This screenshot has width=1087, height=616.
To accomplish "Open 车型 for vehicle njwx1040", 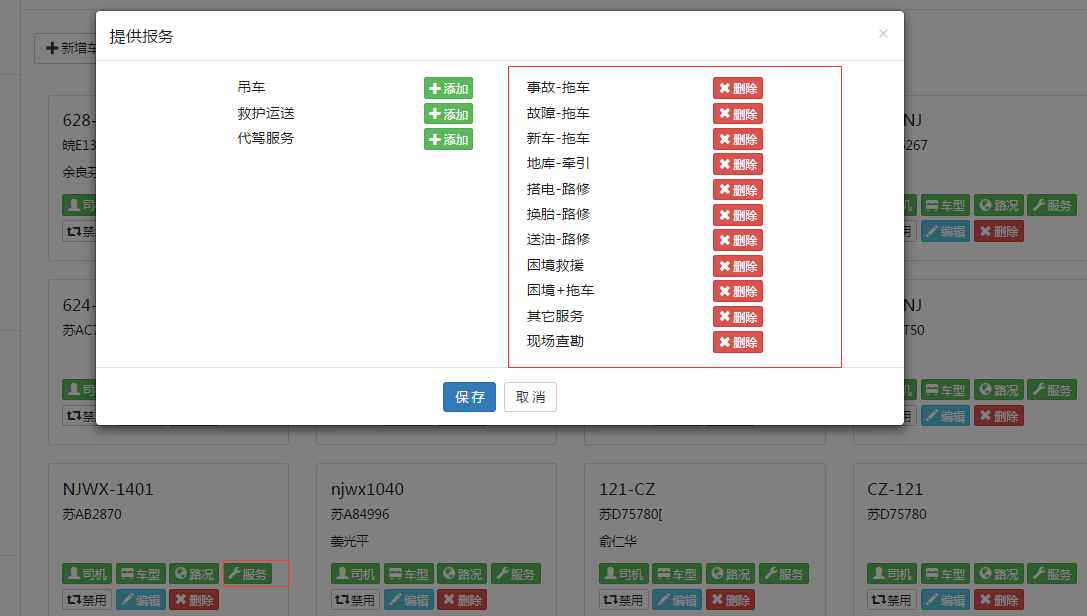I will pyautogui.click(x=407, y=574).
